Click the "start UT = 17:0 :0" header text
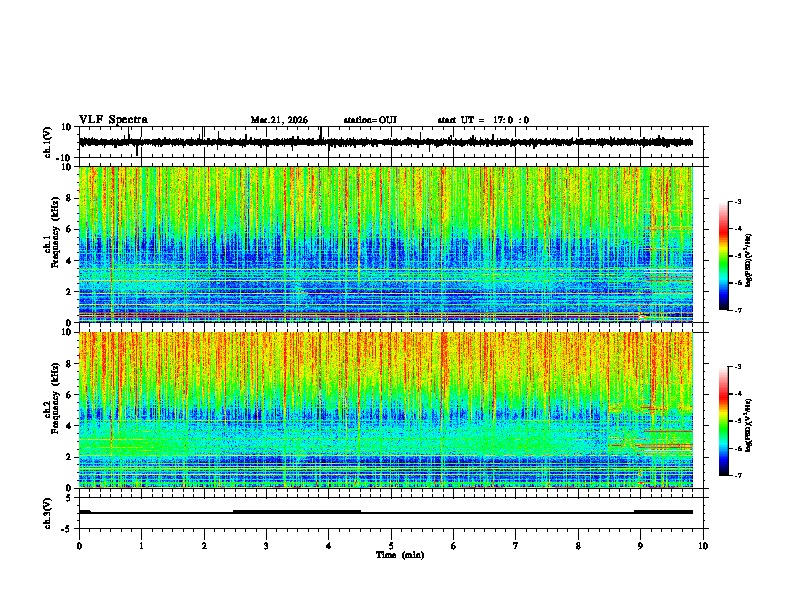This screenshot has width=792, height=612. tap(483, 120)
